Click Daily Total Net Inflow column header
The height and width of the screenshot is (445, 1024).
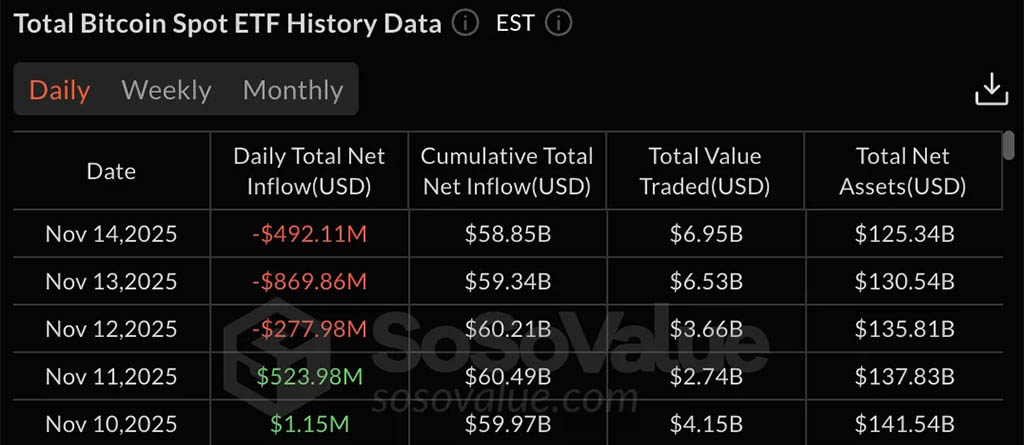point(309,171)
